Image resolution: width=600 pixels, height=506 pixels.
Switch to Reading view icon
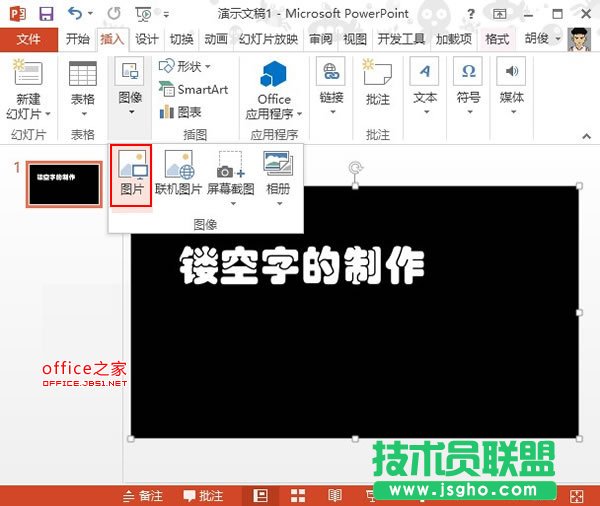coord(335,496)
